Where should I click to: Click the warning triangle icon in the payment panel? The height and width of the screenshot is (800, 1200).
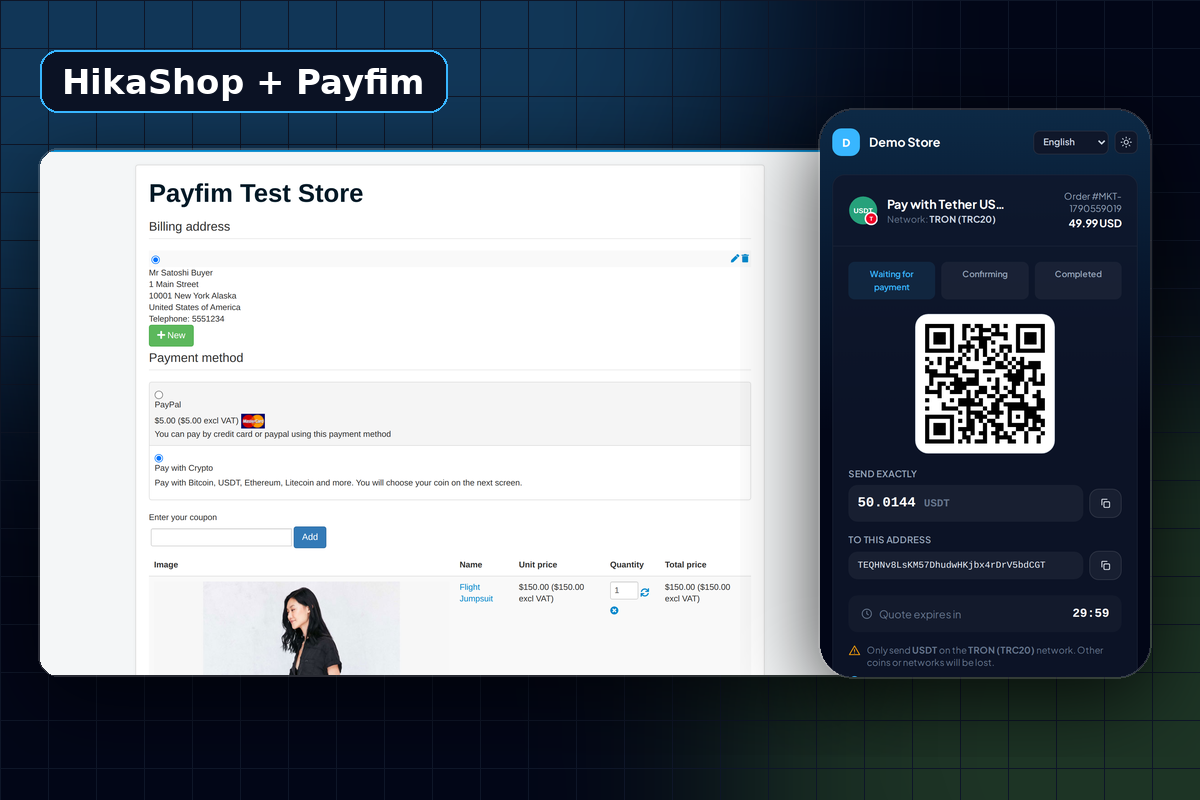point(854,650)
